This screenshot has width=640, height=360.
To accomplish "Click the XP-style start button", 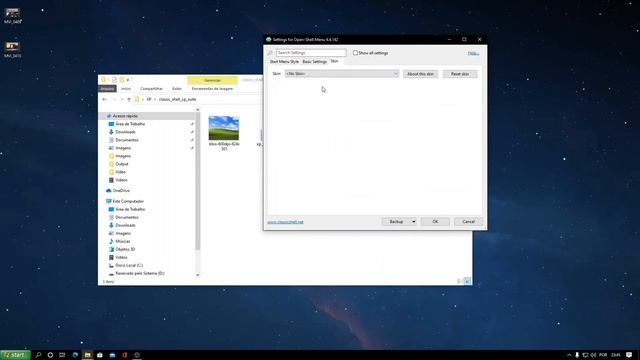I will (x=15, y=355).
